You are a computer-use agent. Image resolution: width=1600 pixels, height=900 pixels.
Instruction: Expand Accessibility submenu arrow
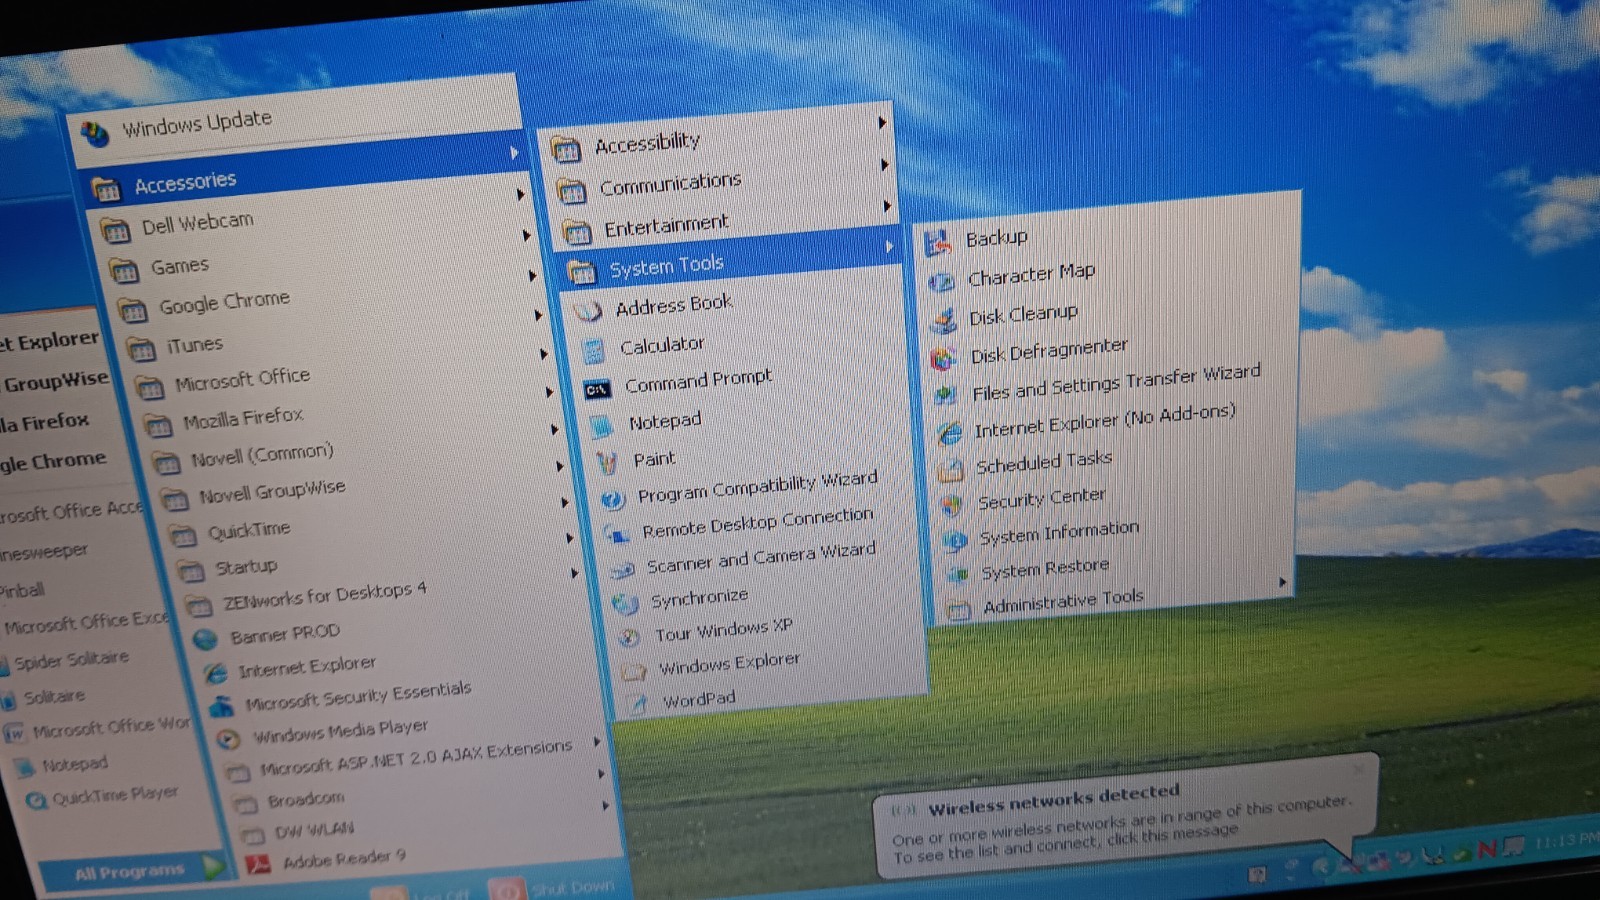(x=882, y=122)
